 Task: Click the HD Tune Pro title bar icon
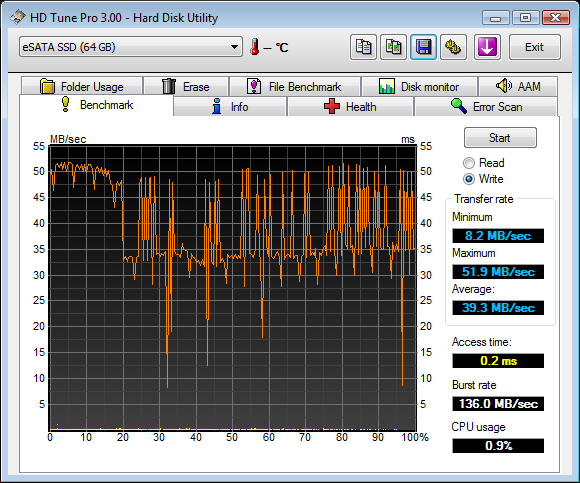[x=17, y=17]
